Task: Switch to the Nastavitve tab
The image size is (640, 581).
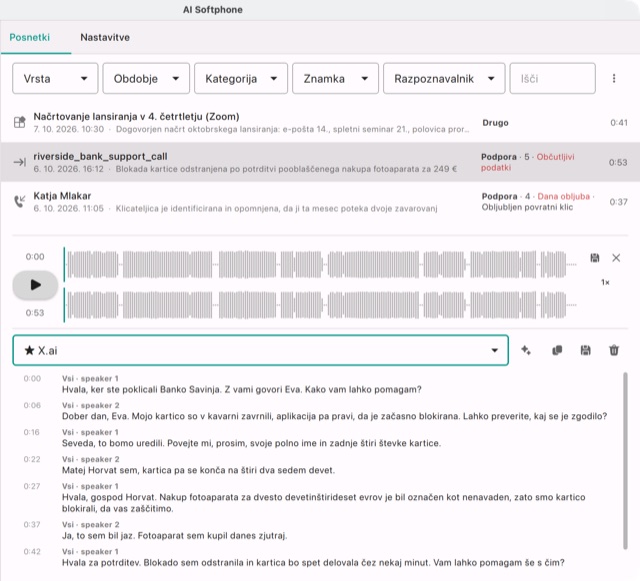Action: click(x=105, y=37)
